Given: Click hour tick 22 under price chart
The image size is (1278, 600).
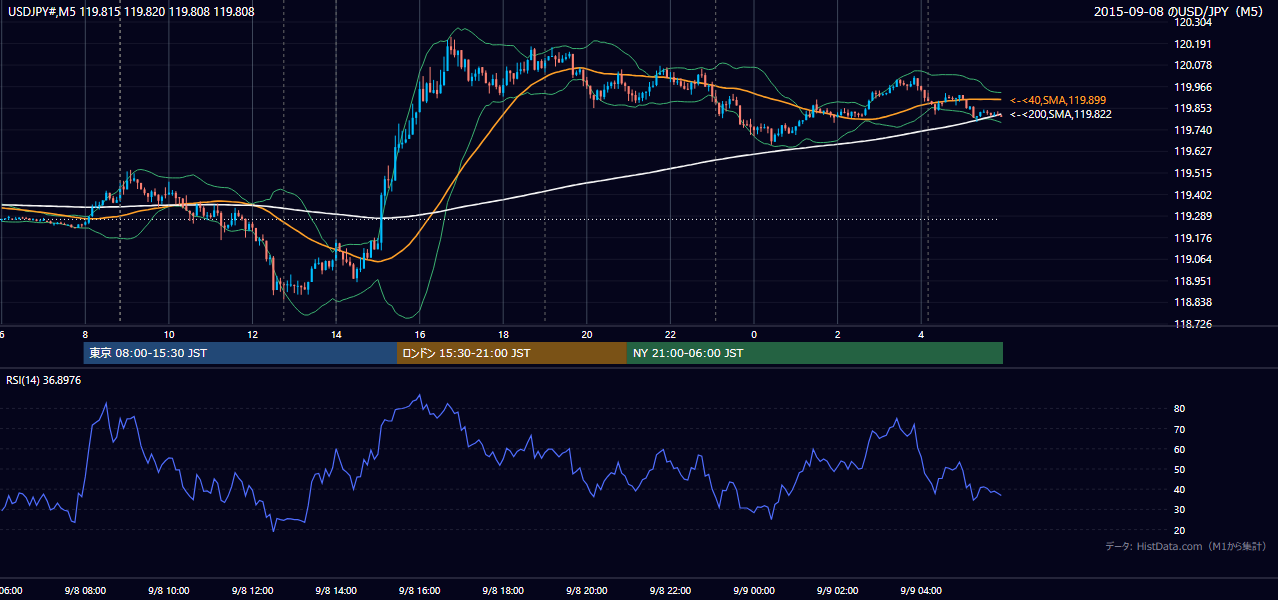Looking at the screenshot, I should click(x=670, y=334).
